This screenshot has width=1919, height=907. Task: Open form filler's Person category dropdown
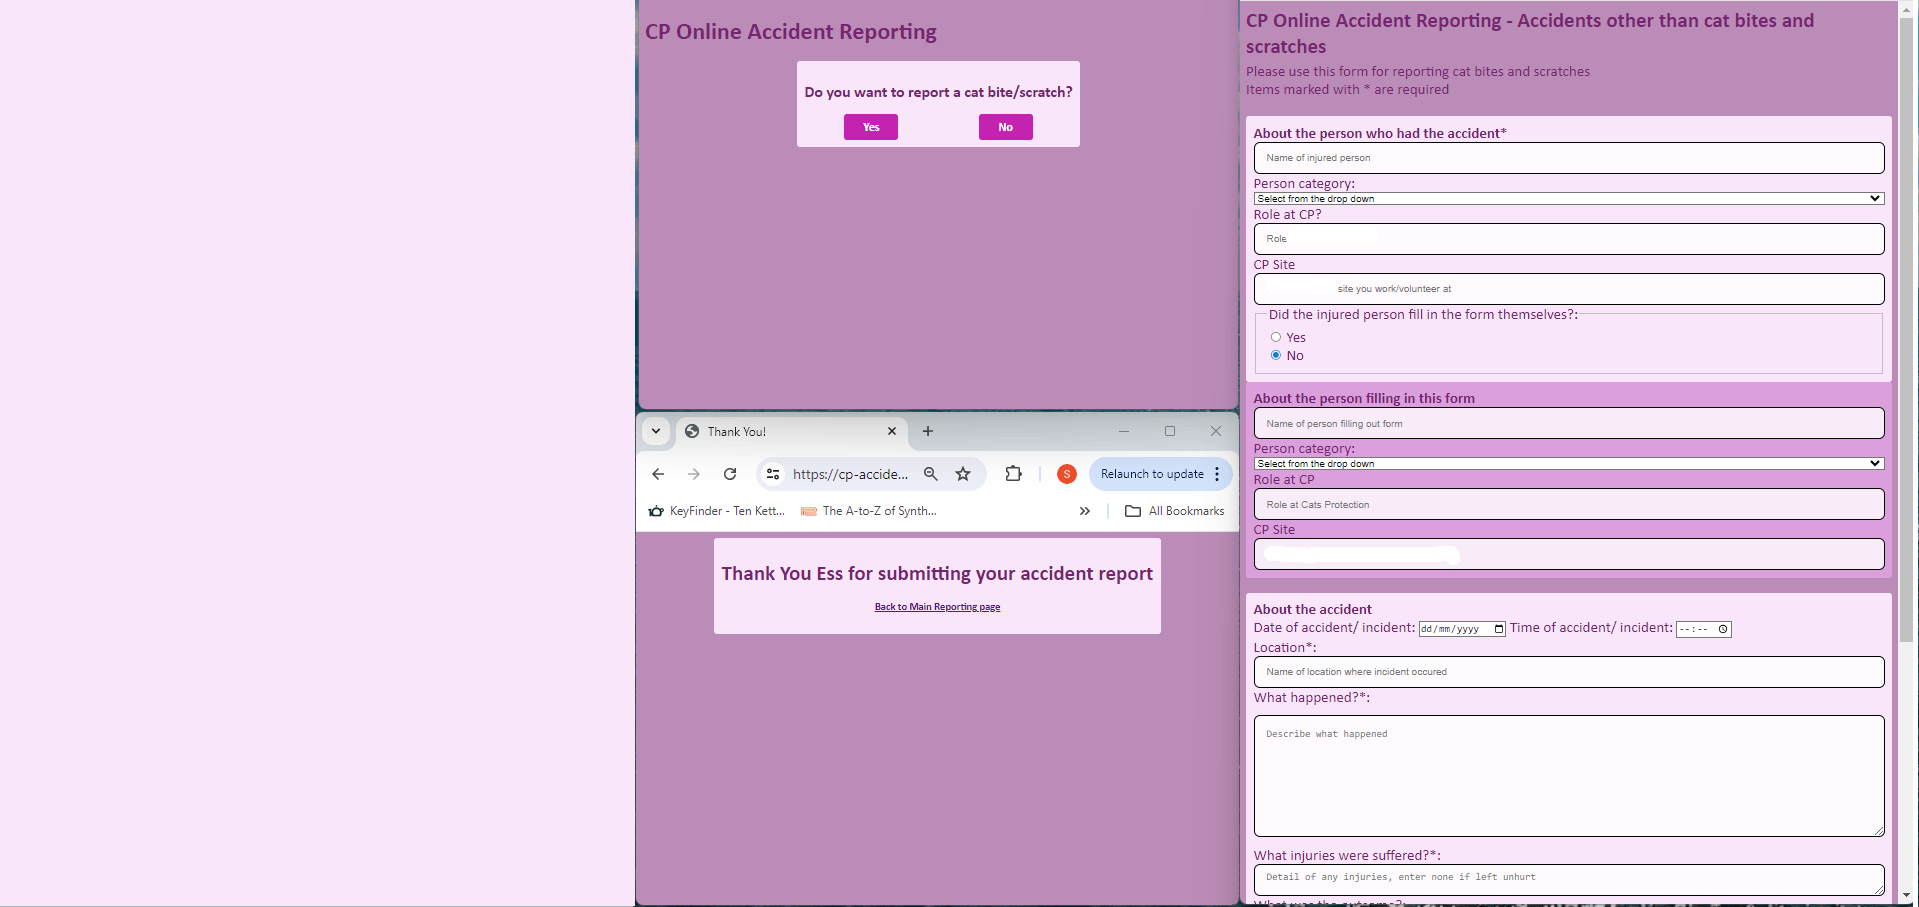1568,464
